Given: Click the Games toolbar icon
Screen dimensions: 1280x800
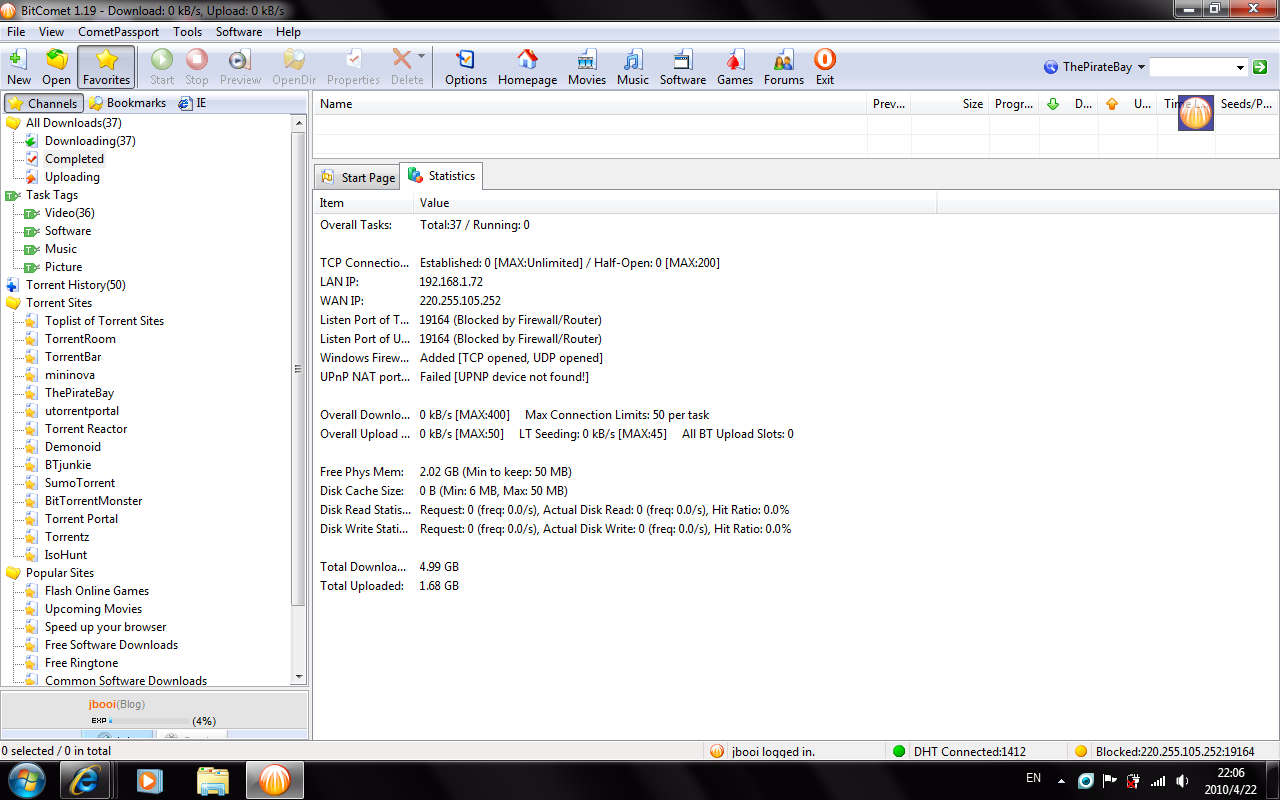Looking at the screenshot, I should pos(735,66).
